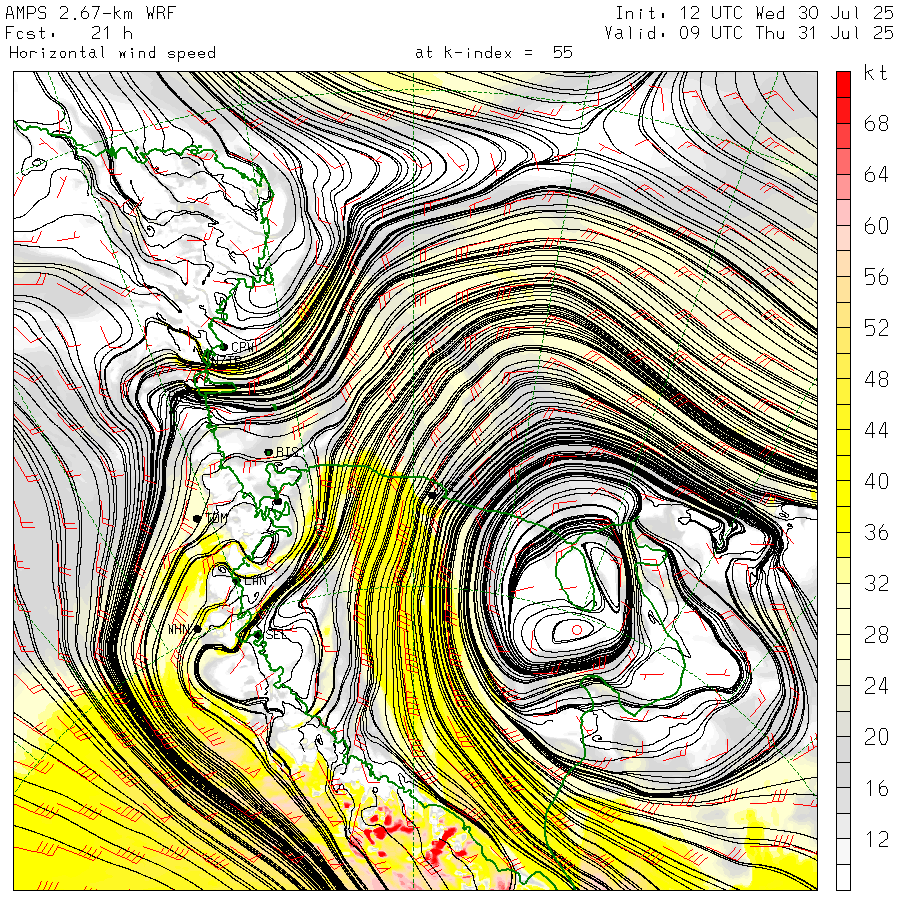
Task: Click the 68 value on the color scale
Action: click(876, 123)
